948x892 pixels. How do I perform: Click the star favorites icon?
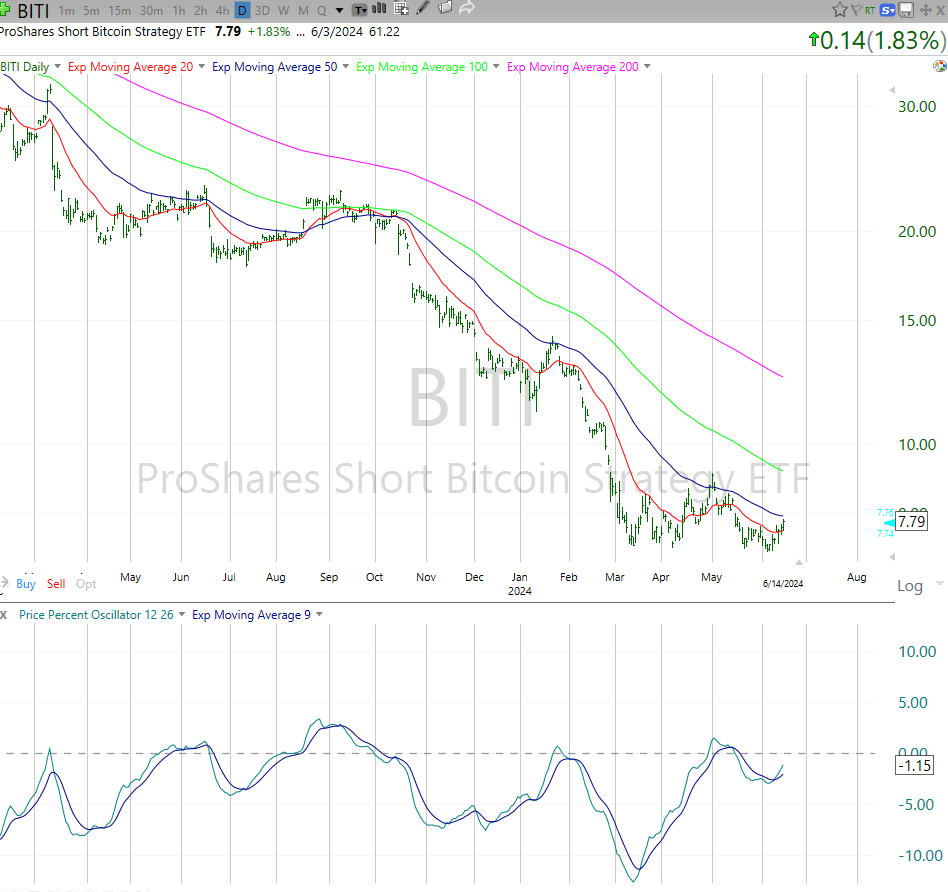coord(841,9)
